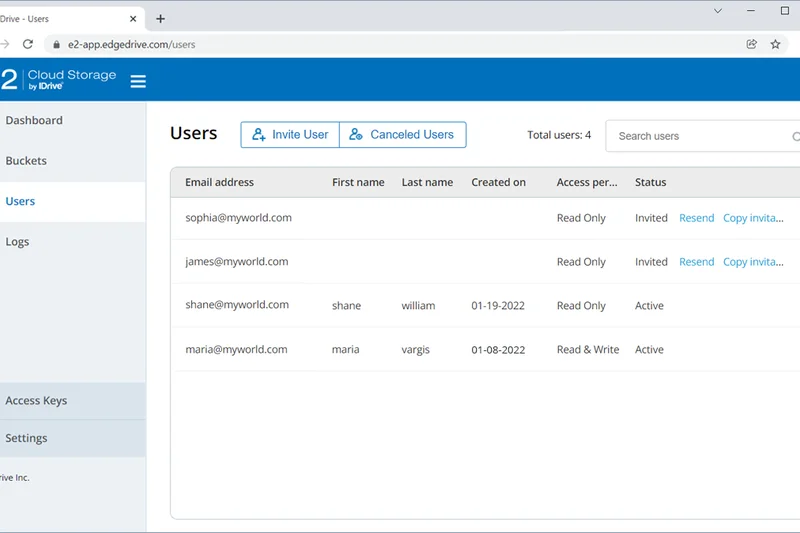Open the Dashboard section
Image resolution: width=800 pixels, height=533 pixels.
tap(34, 120)
